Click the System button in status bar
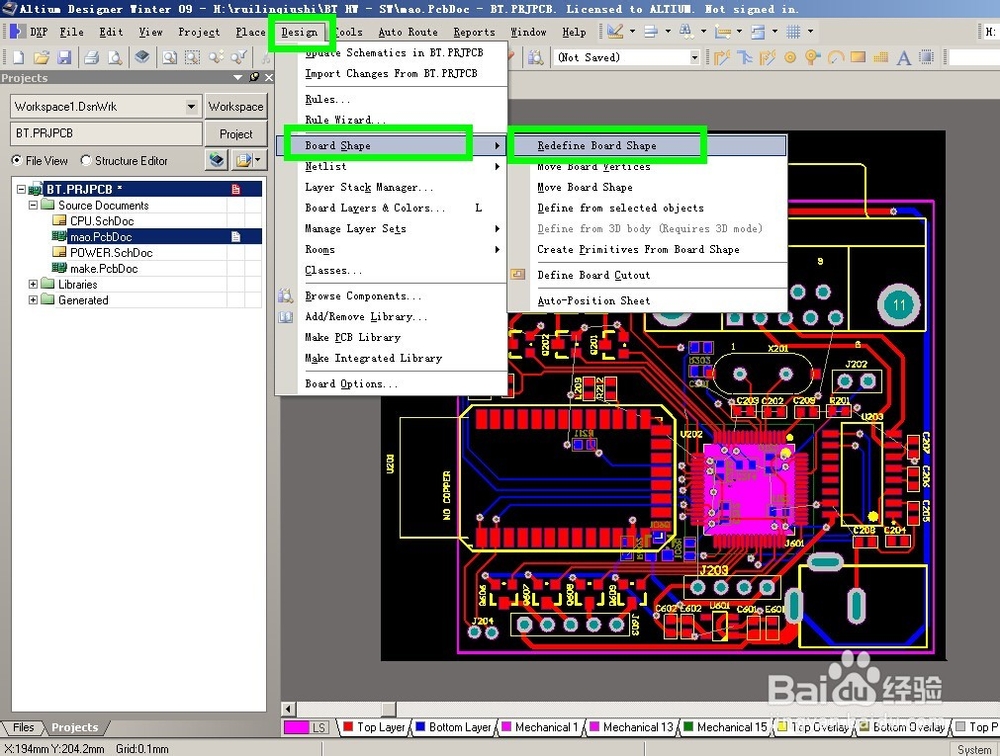1000x756 pixels. click(974, 750)
